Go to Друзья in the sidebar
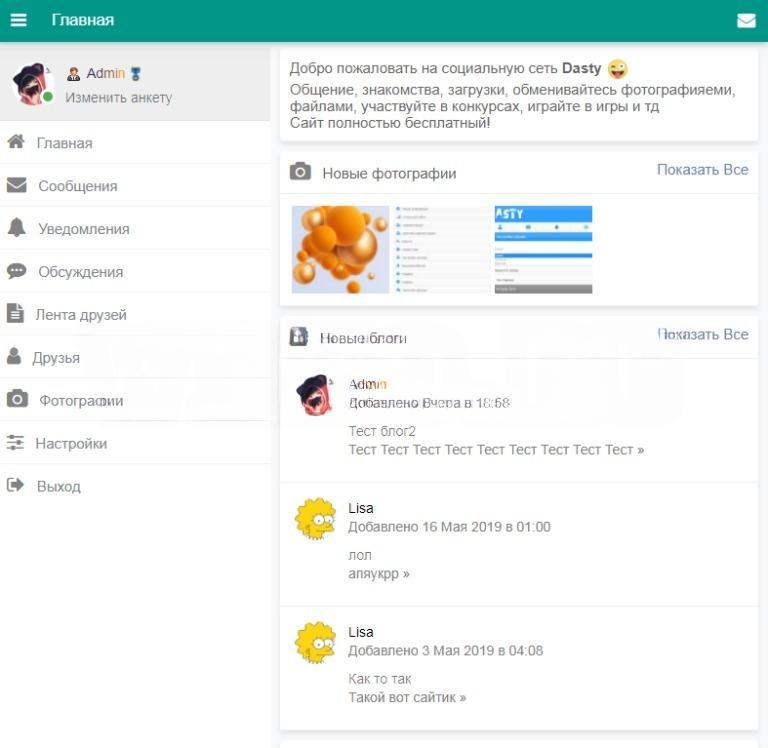This screenshot has height=748, width=768. (x=56, y=358)
